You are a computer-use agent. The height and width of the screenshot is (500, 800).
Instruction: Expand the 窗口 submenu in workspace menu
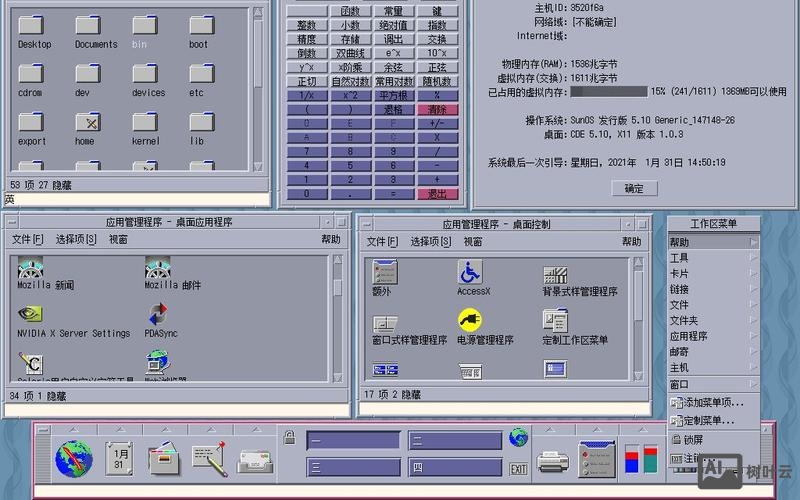(714, 384)
